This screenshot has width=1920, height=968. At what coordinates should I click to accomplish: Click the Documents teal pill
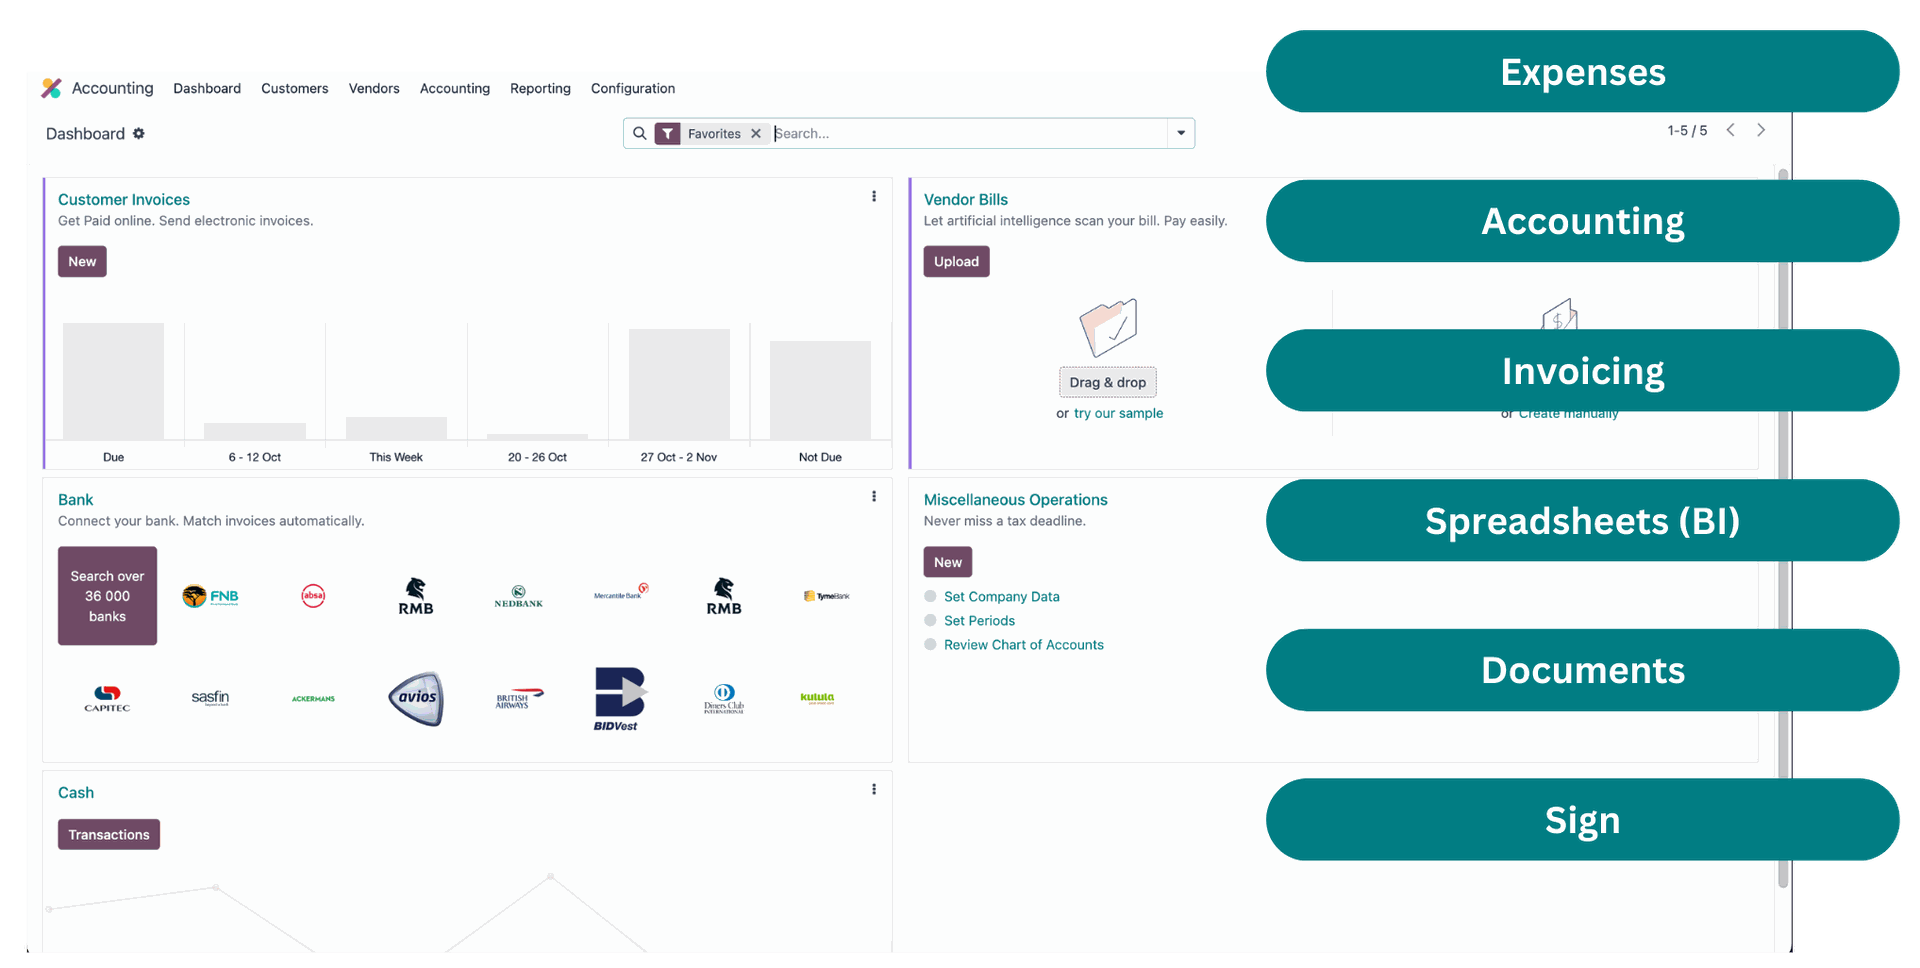coord(1582,670)
